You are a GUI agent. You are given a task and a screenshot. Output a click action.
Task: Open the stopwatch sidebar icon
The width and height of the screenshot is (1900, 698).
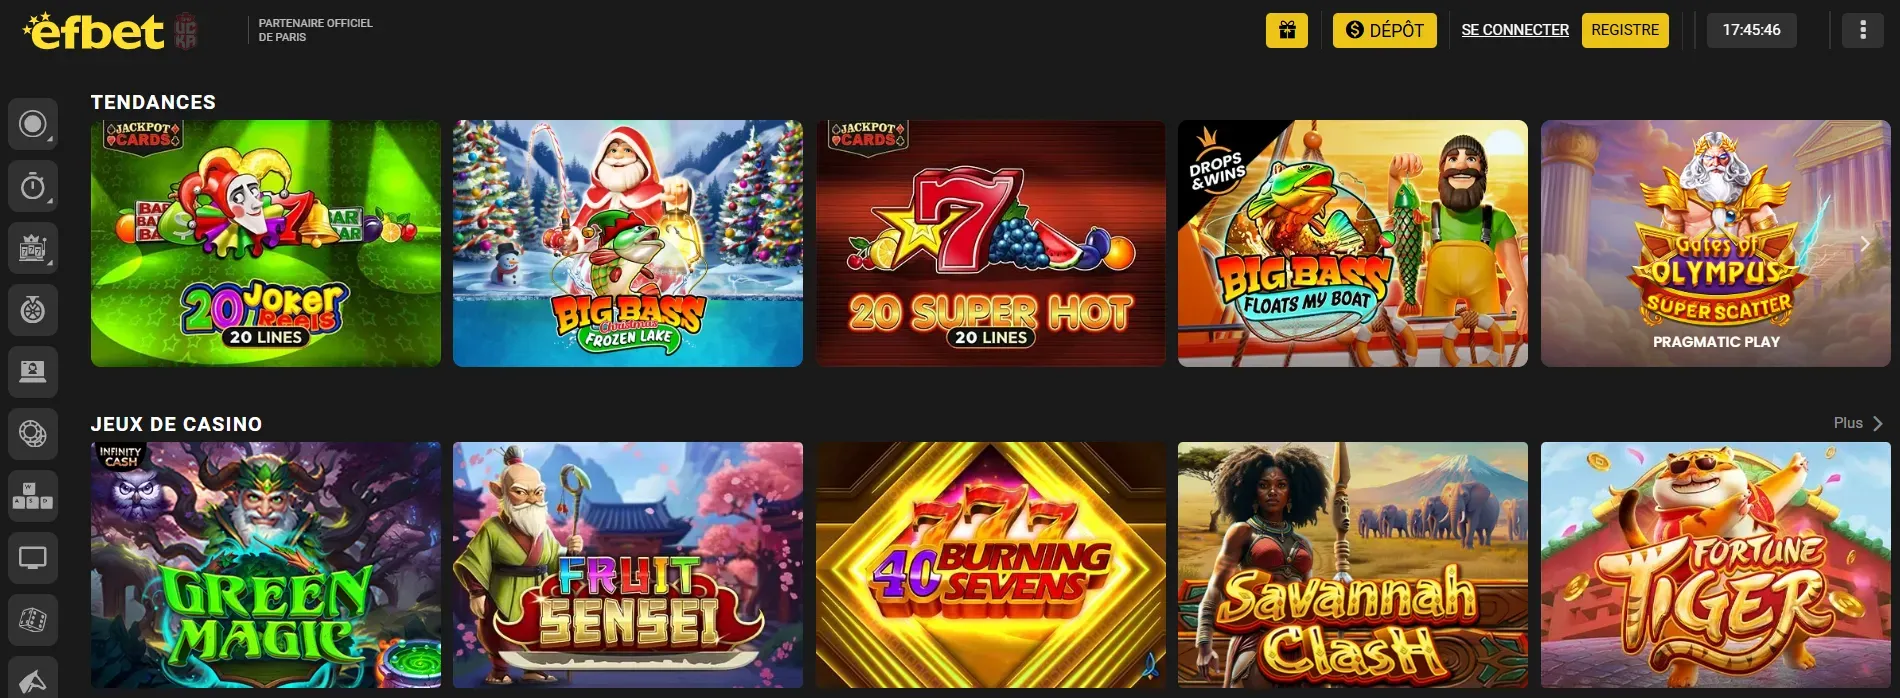coord(33,186)
